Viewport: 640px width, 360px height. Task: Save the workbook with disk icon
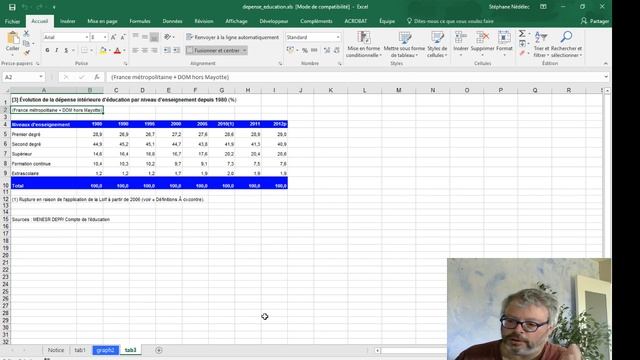pos(12,7)
